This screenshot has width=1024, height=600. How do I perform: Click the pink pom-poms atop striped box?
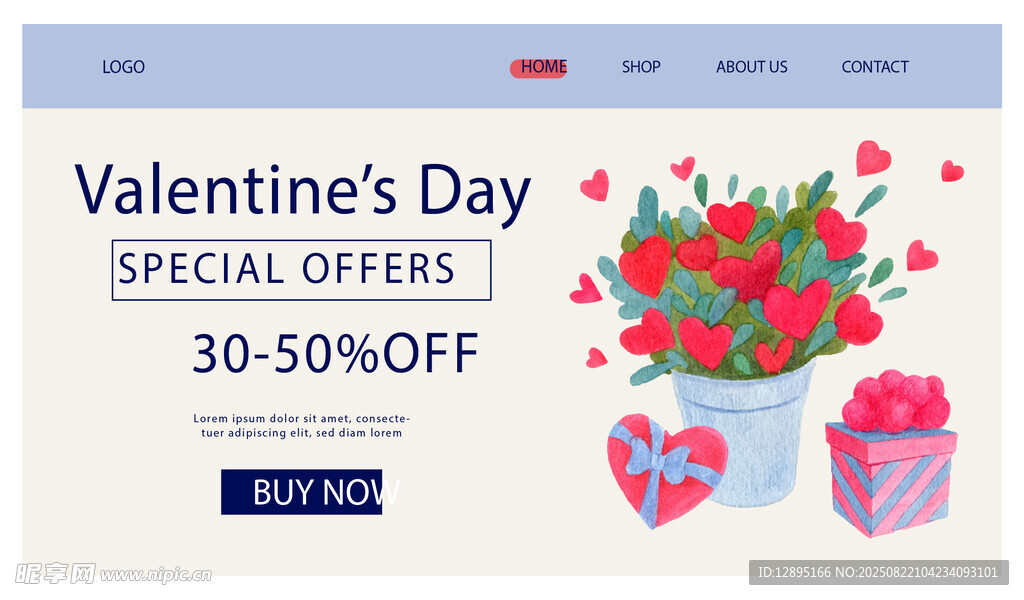coord(897,402)
